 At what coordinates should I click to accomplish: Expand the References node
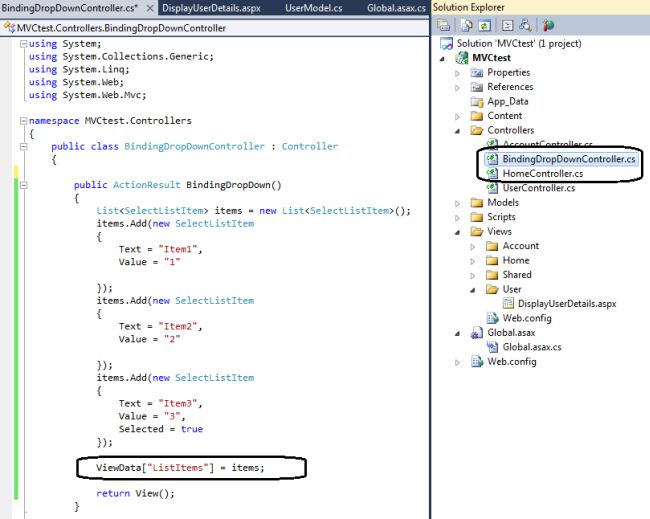coord(457,87)
